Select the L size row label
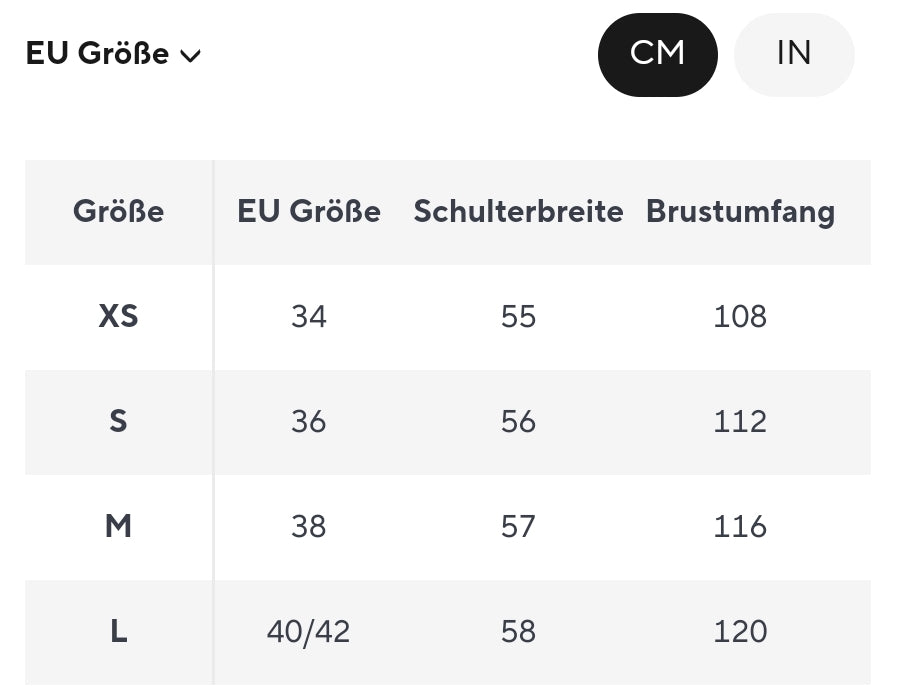 [118, 632]
